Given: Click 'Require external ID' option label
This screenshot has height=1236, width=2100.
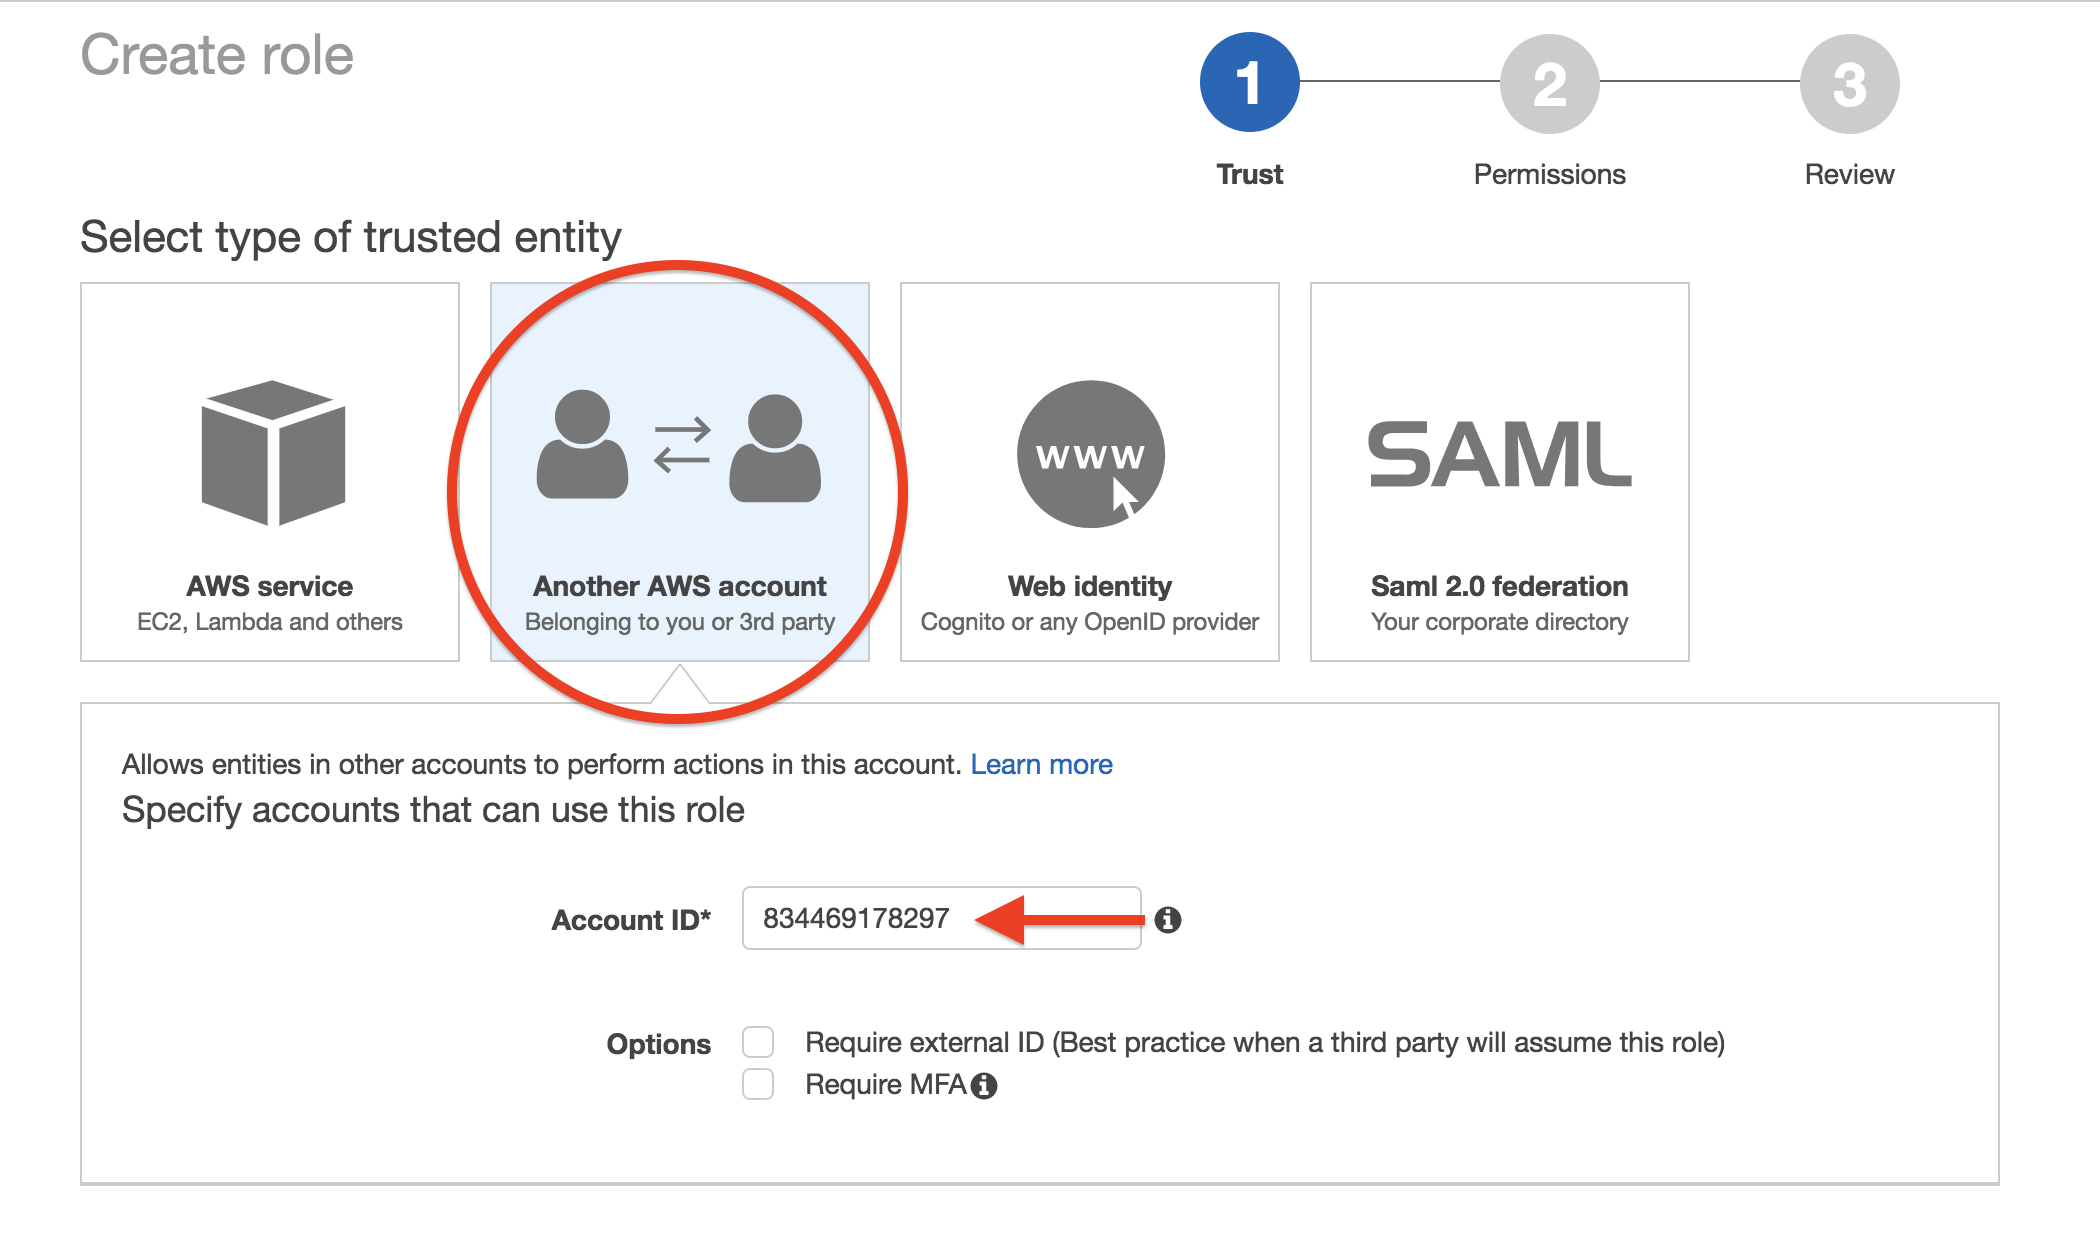Looking at the screenshot, I should (x=1265, y=1043).
